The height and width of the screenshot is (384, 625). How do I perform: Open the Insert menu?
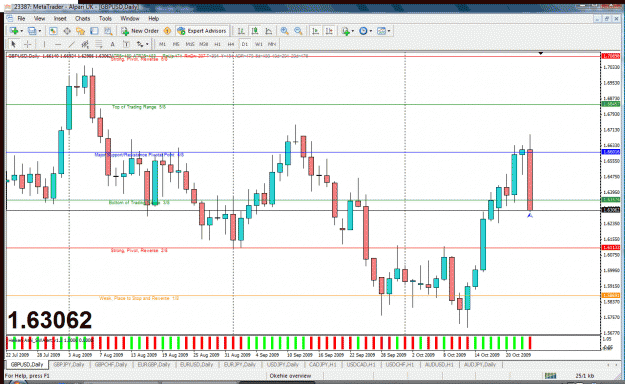click(x=60, y=19)
